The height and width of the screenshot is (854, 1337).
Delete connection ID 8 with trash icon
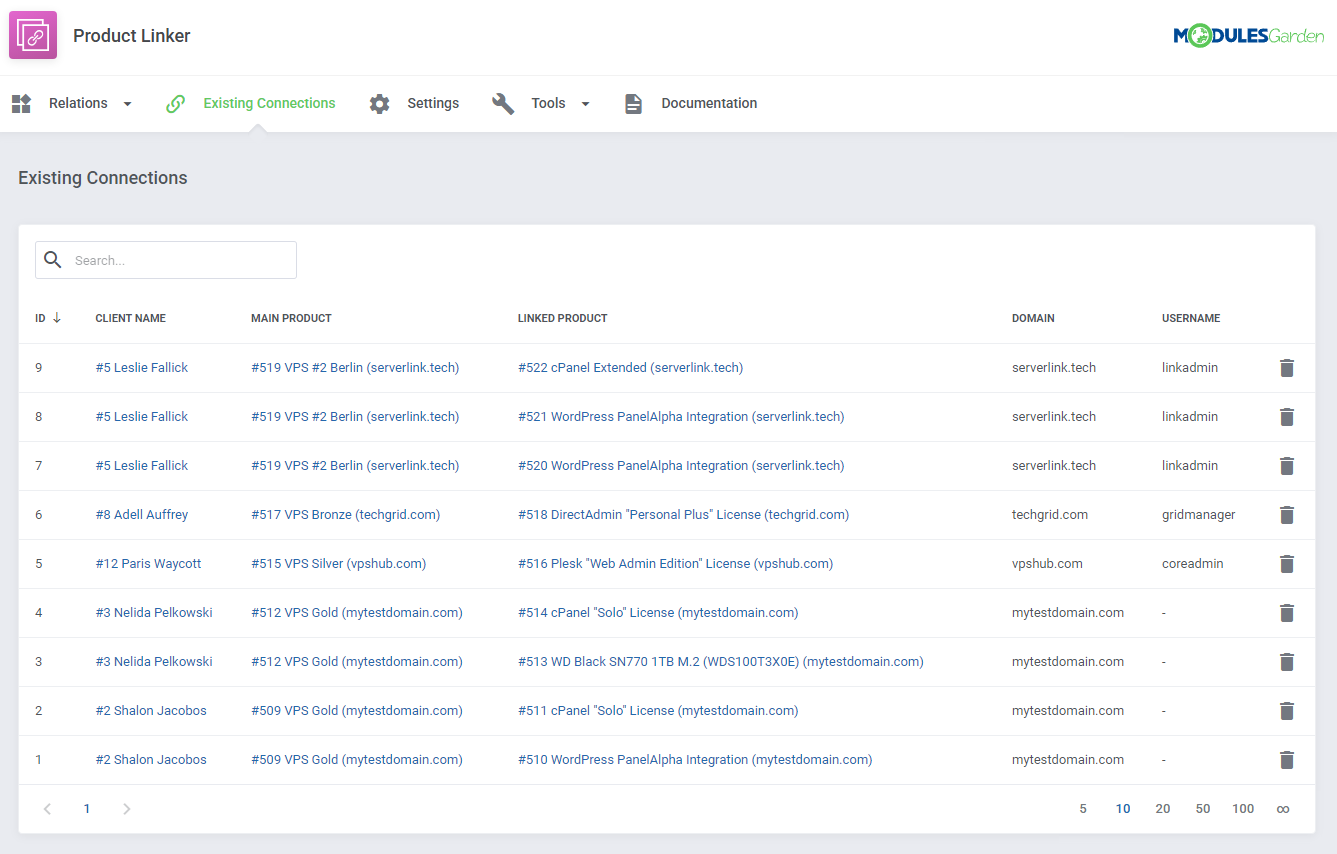1287,417
